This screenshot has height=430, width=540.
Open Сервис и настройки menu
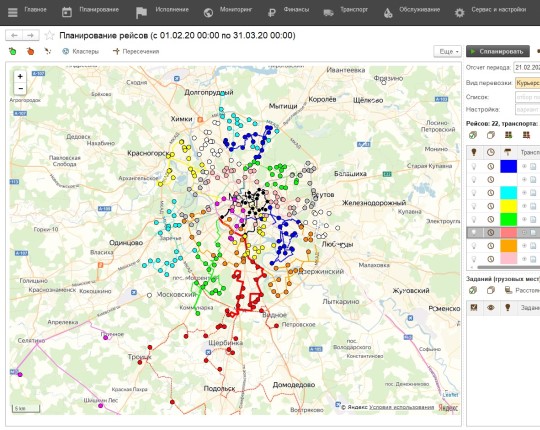click(490, 11)
